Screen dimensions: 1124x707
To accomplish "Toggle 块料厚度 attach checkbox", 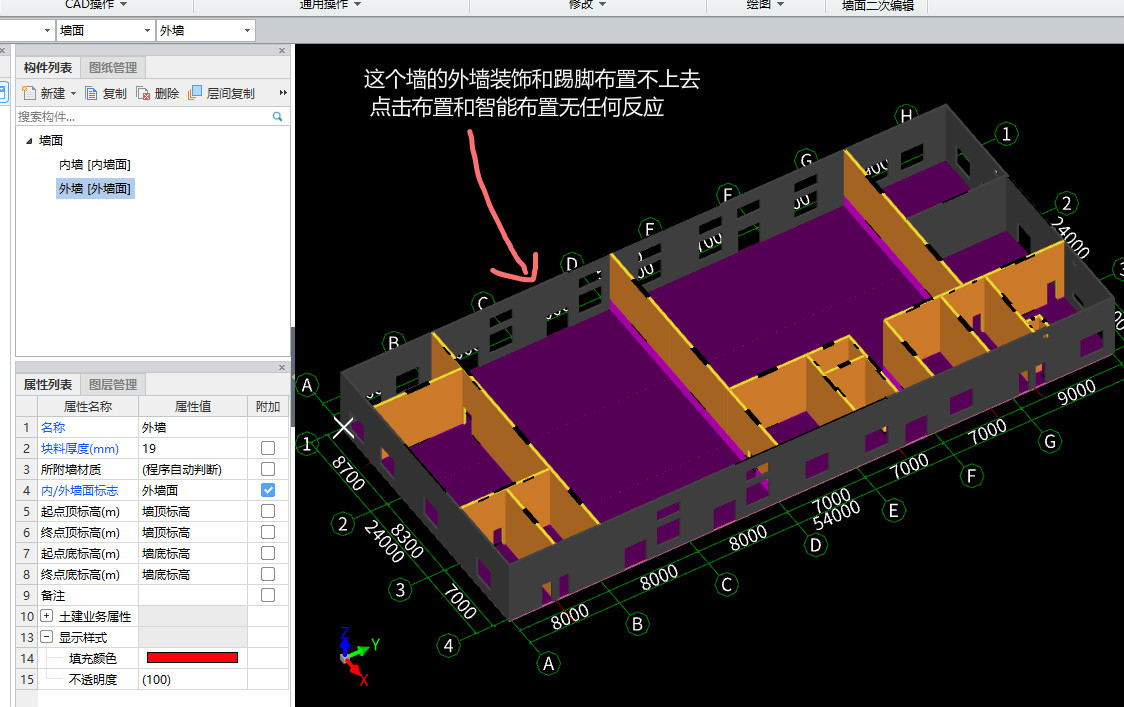I will click(x=268, y=448).
